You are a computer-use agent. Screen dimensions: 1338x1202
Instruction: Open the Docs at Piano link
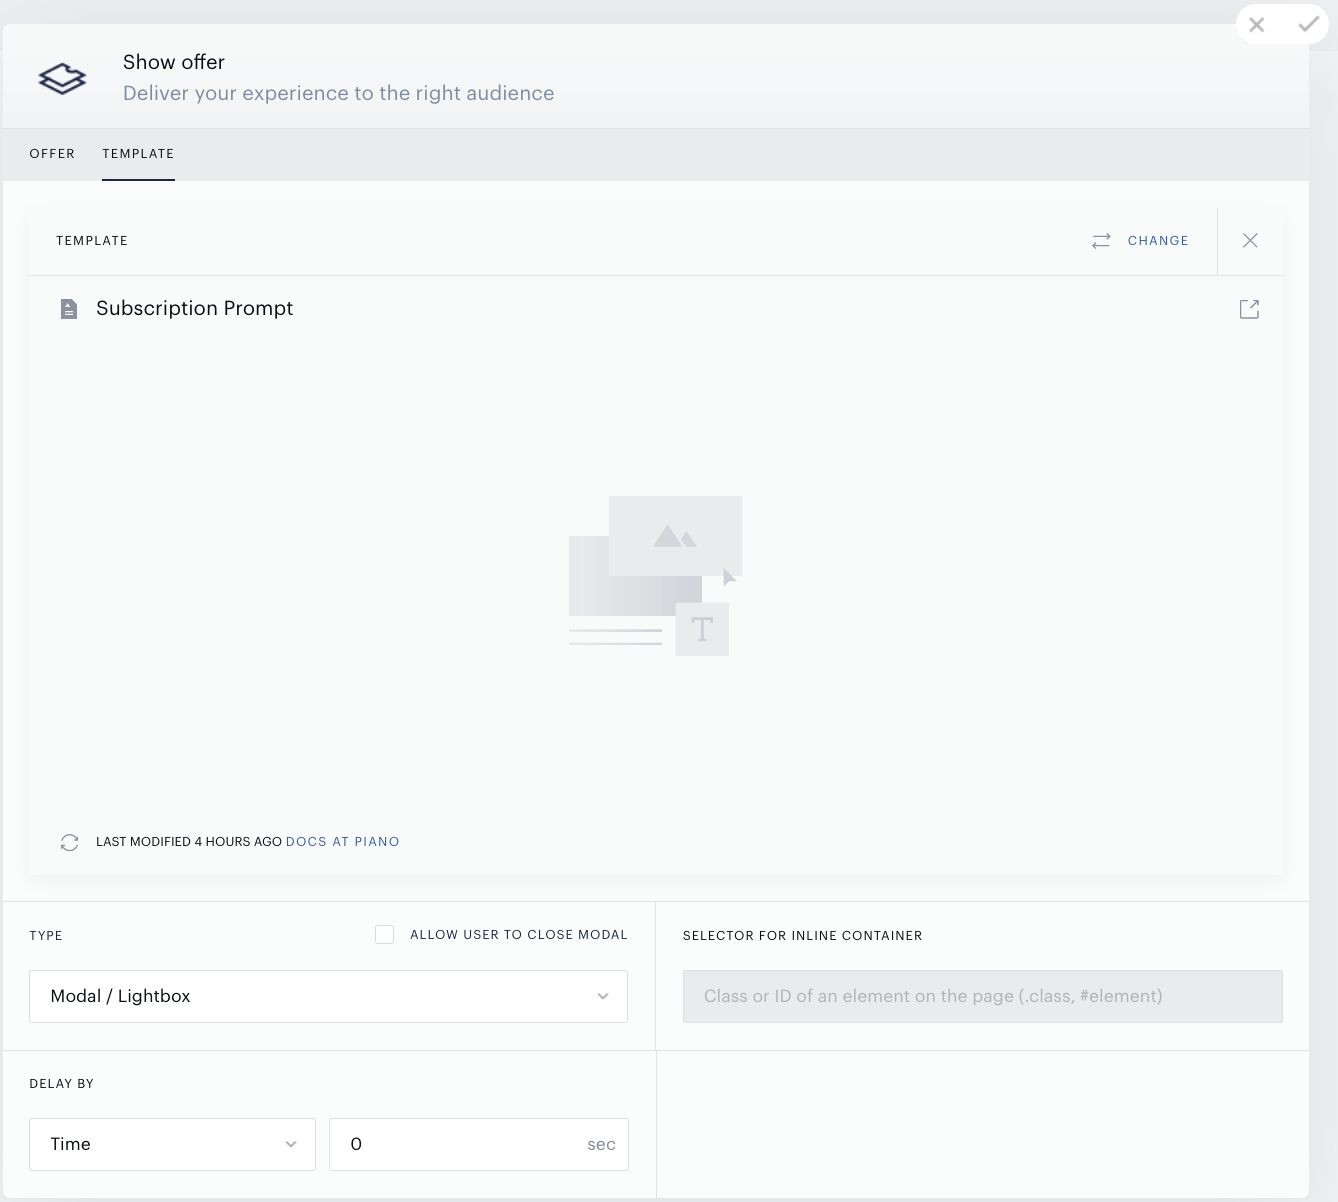(x=343, y=842)
